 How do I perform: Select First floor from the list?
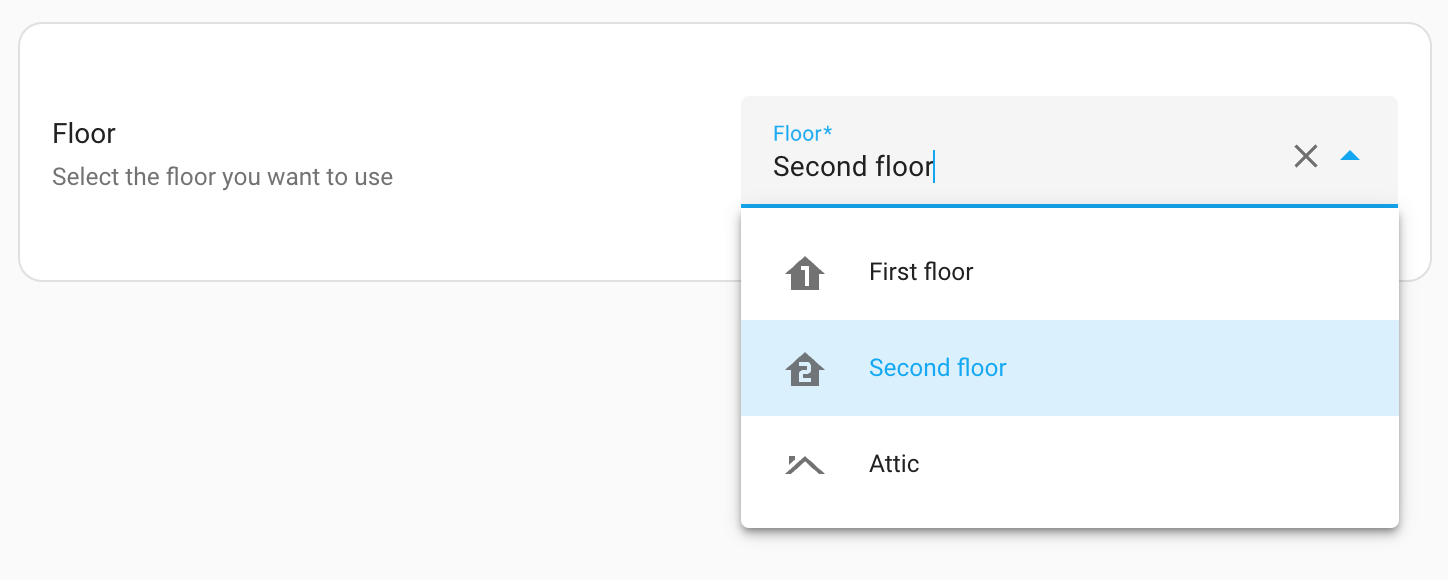(920, 272)
